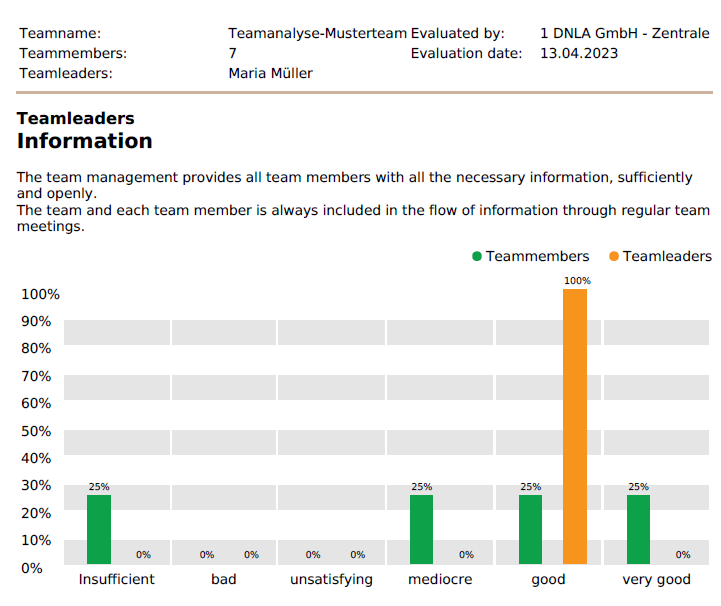
Task: Click the 'Information' section heading
Action: (85, 141)
